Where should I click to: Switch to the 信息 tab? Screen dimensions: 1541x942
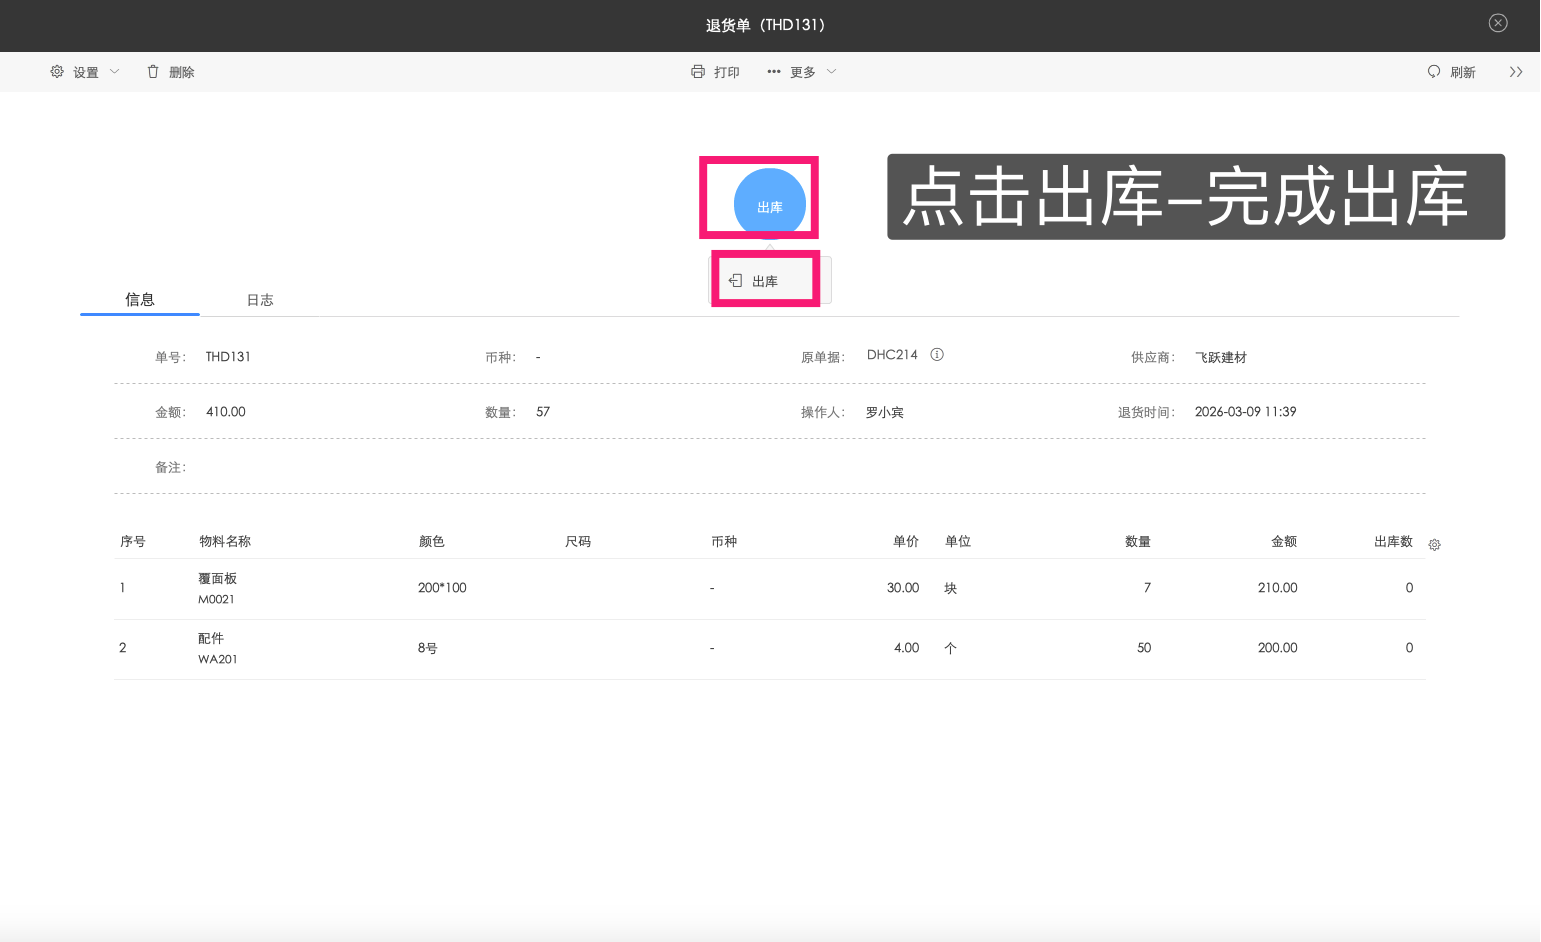click(x=139, y=299)
